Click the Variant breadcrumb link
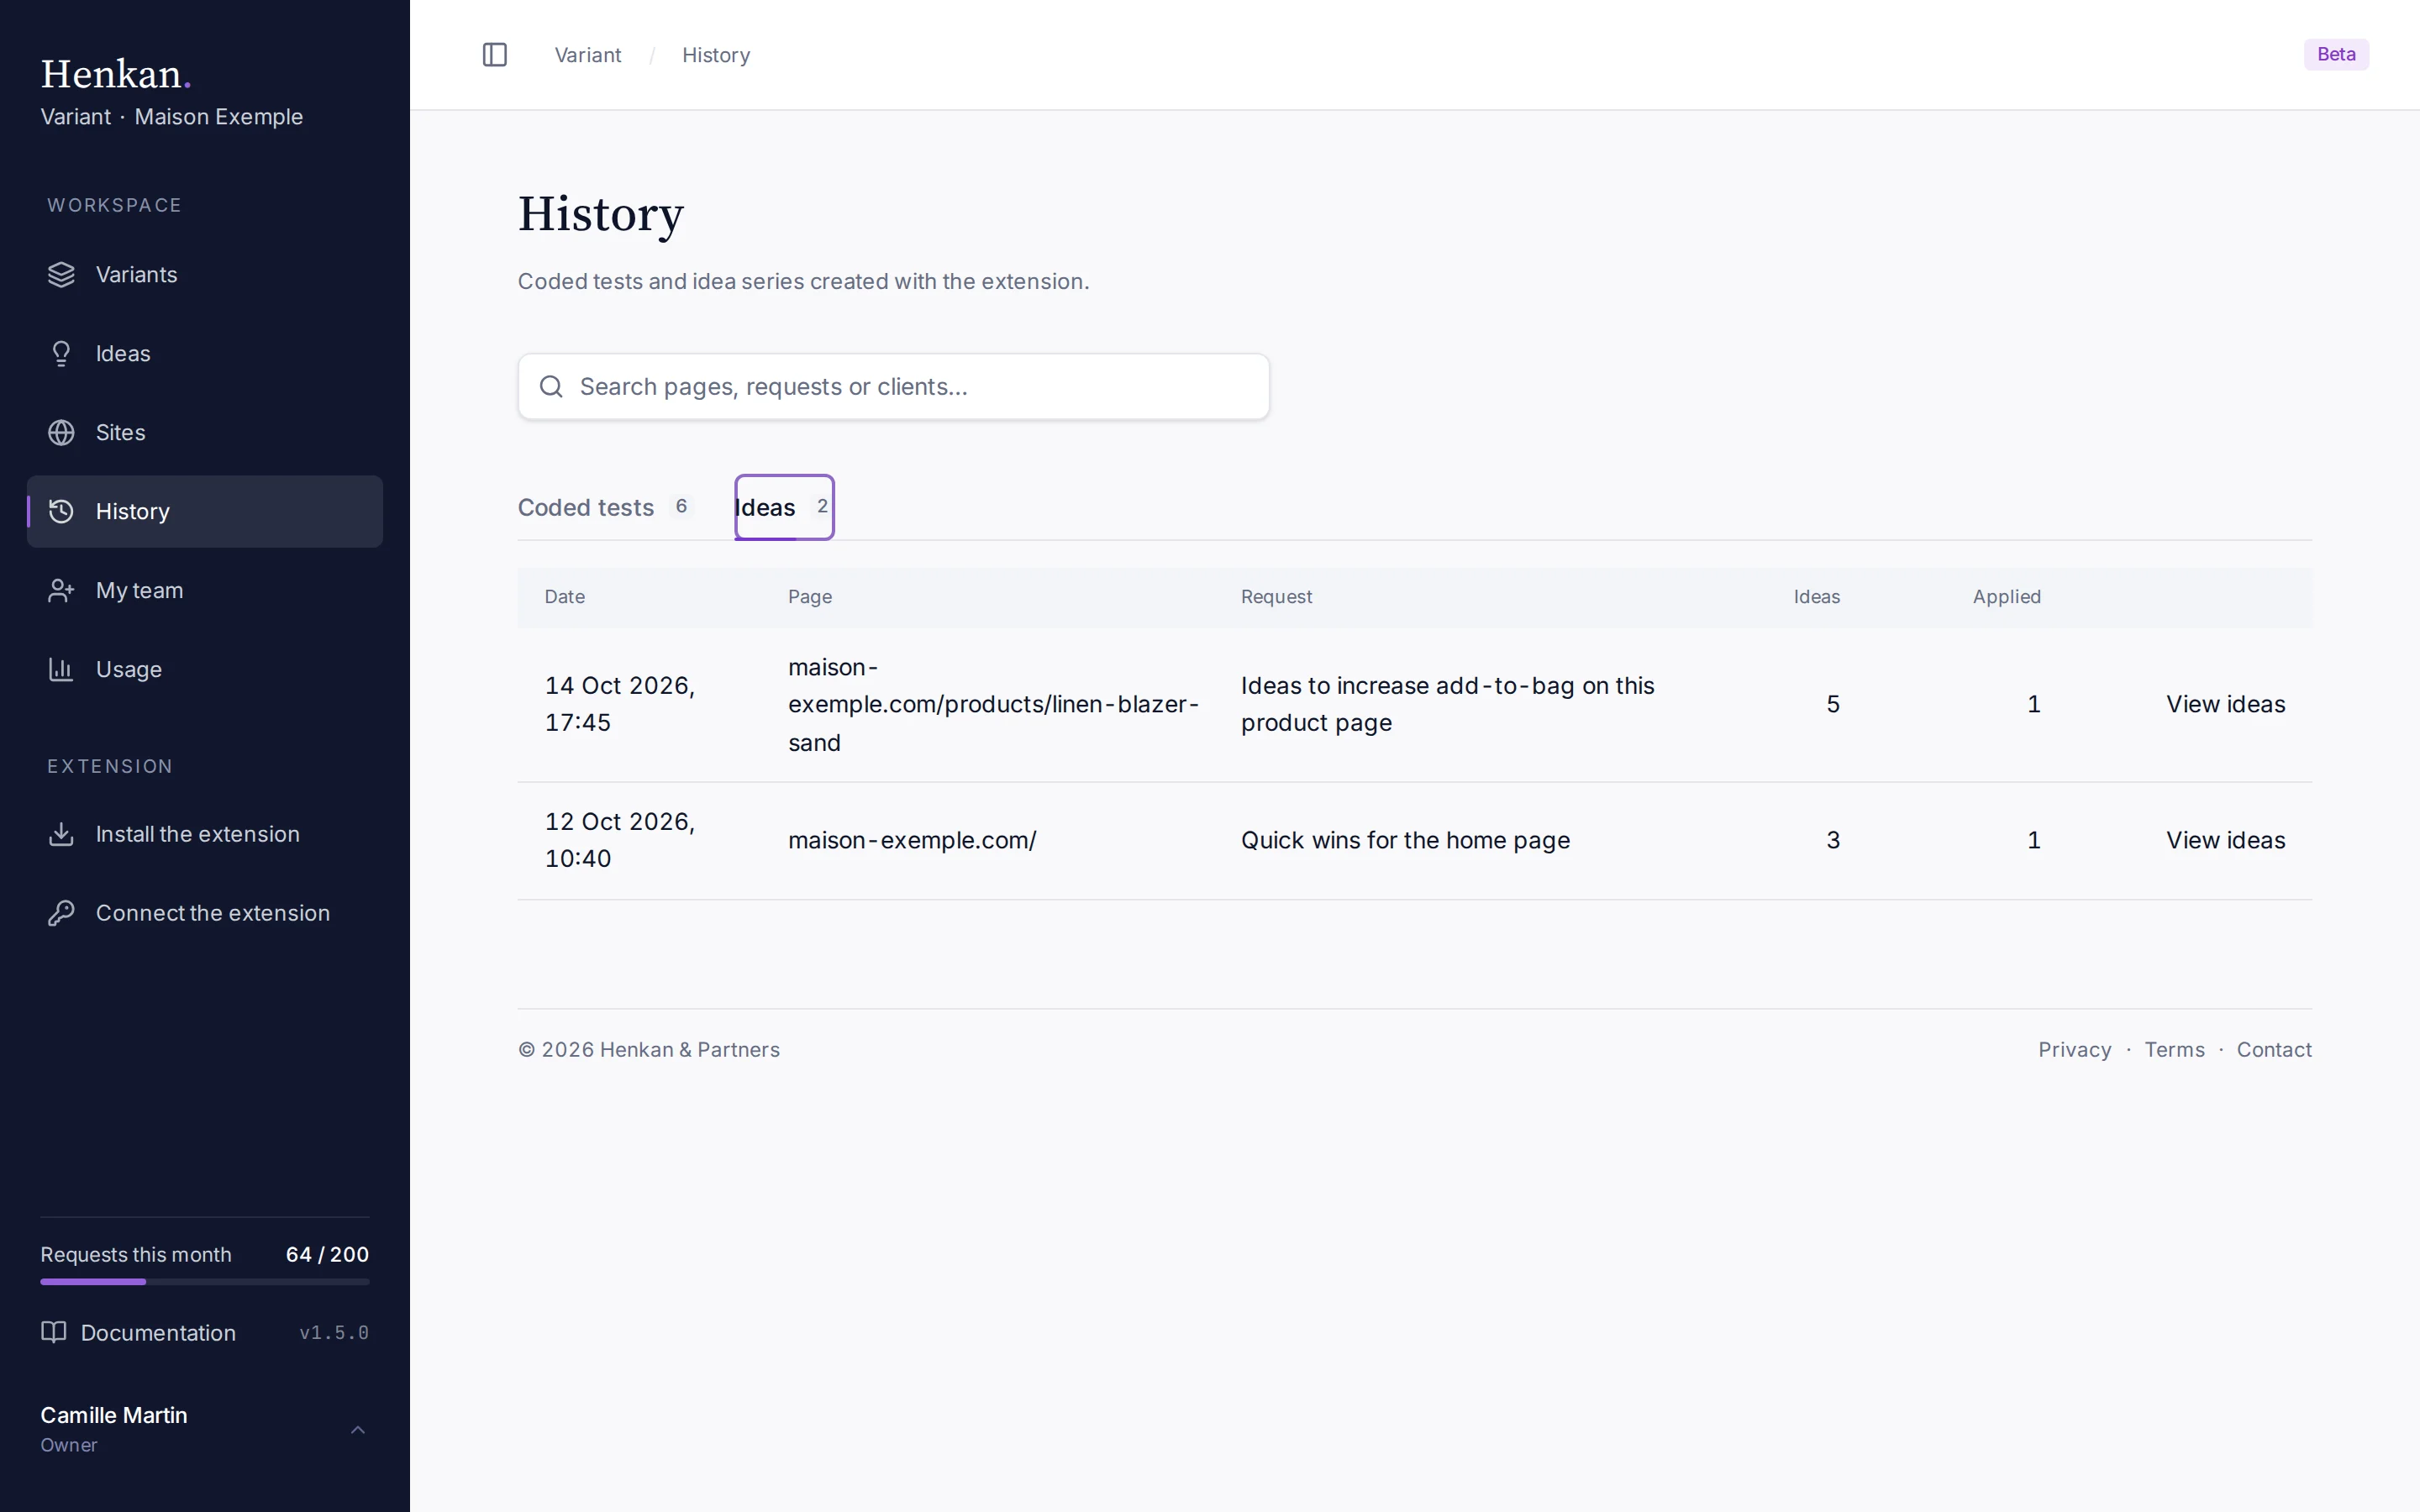The width and height of the screenshot is (2420, 1512). pos(588,55)
